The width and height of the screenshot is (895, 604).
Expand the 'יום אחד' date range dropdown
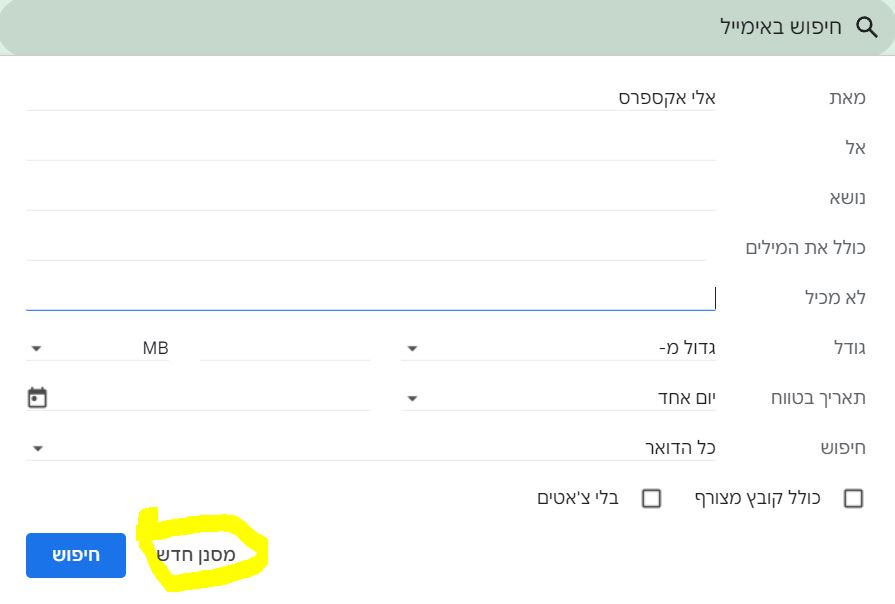[560, 398]
